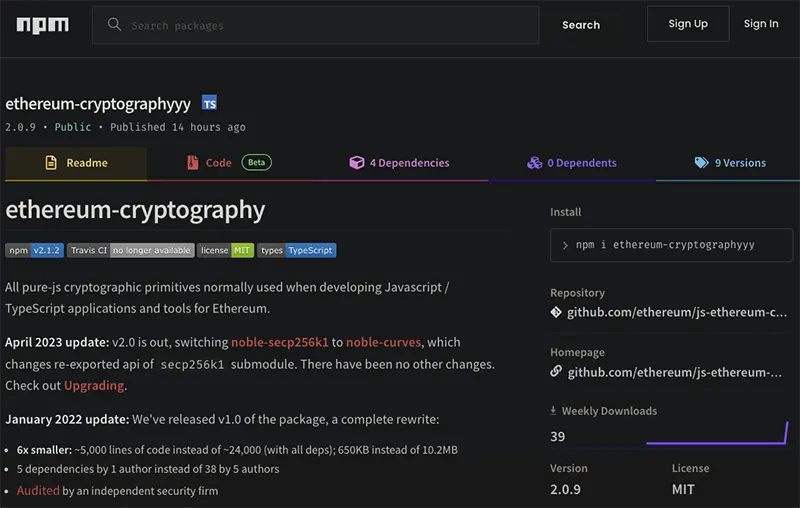Click the Weekly Downloads download icon
Viewport: 800px width, 508px height.
pos(553,410)
